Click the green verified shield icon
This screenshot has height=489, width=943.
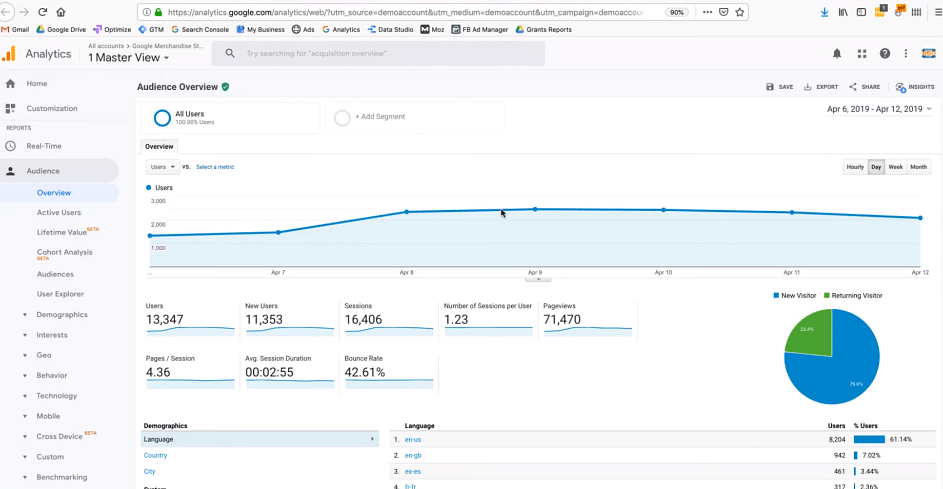coord(226,87)
